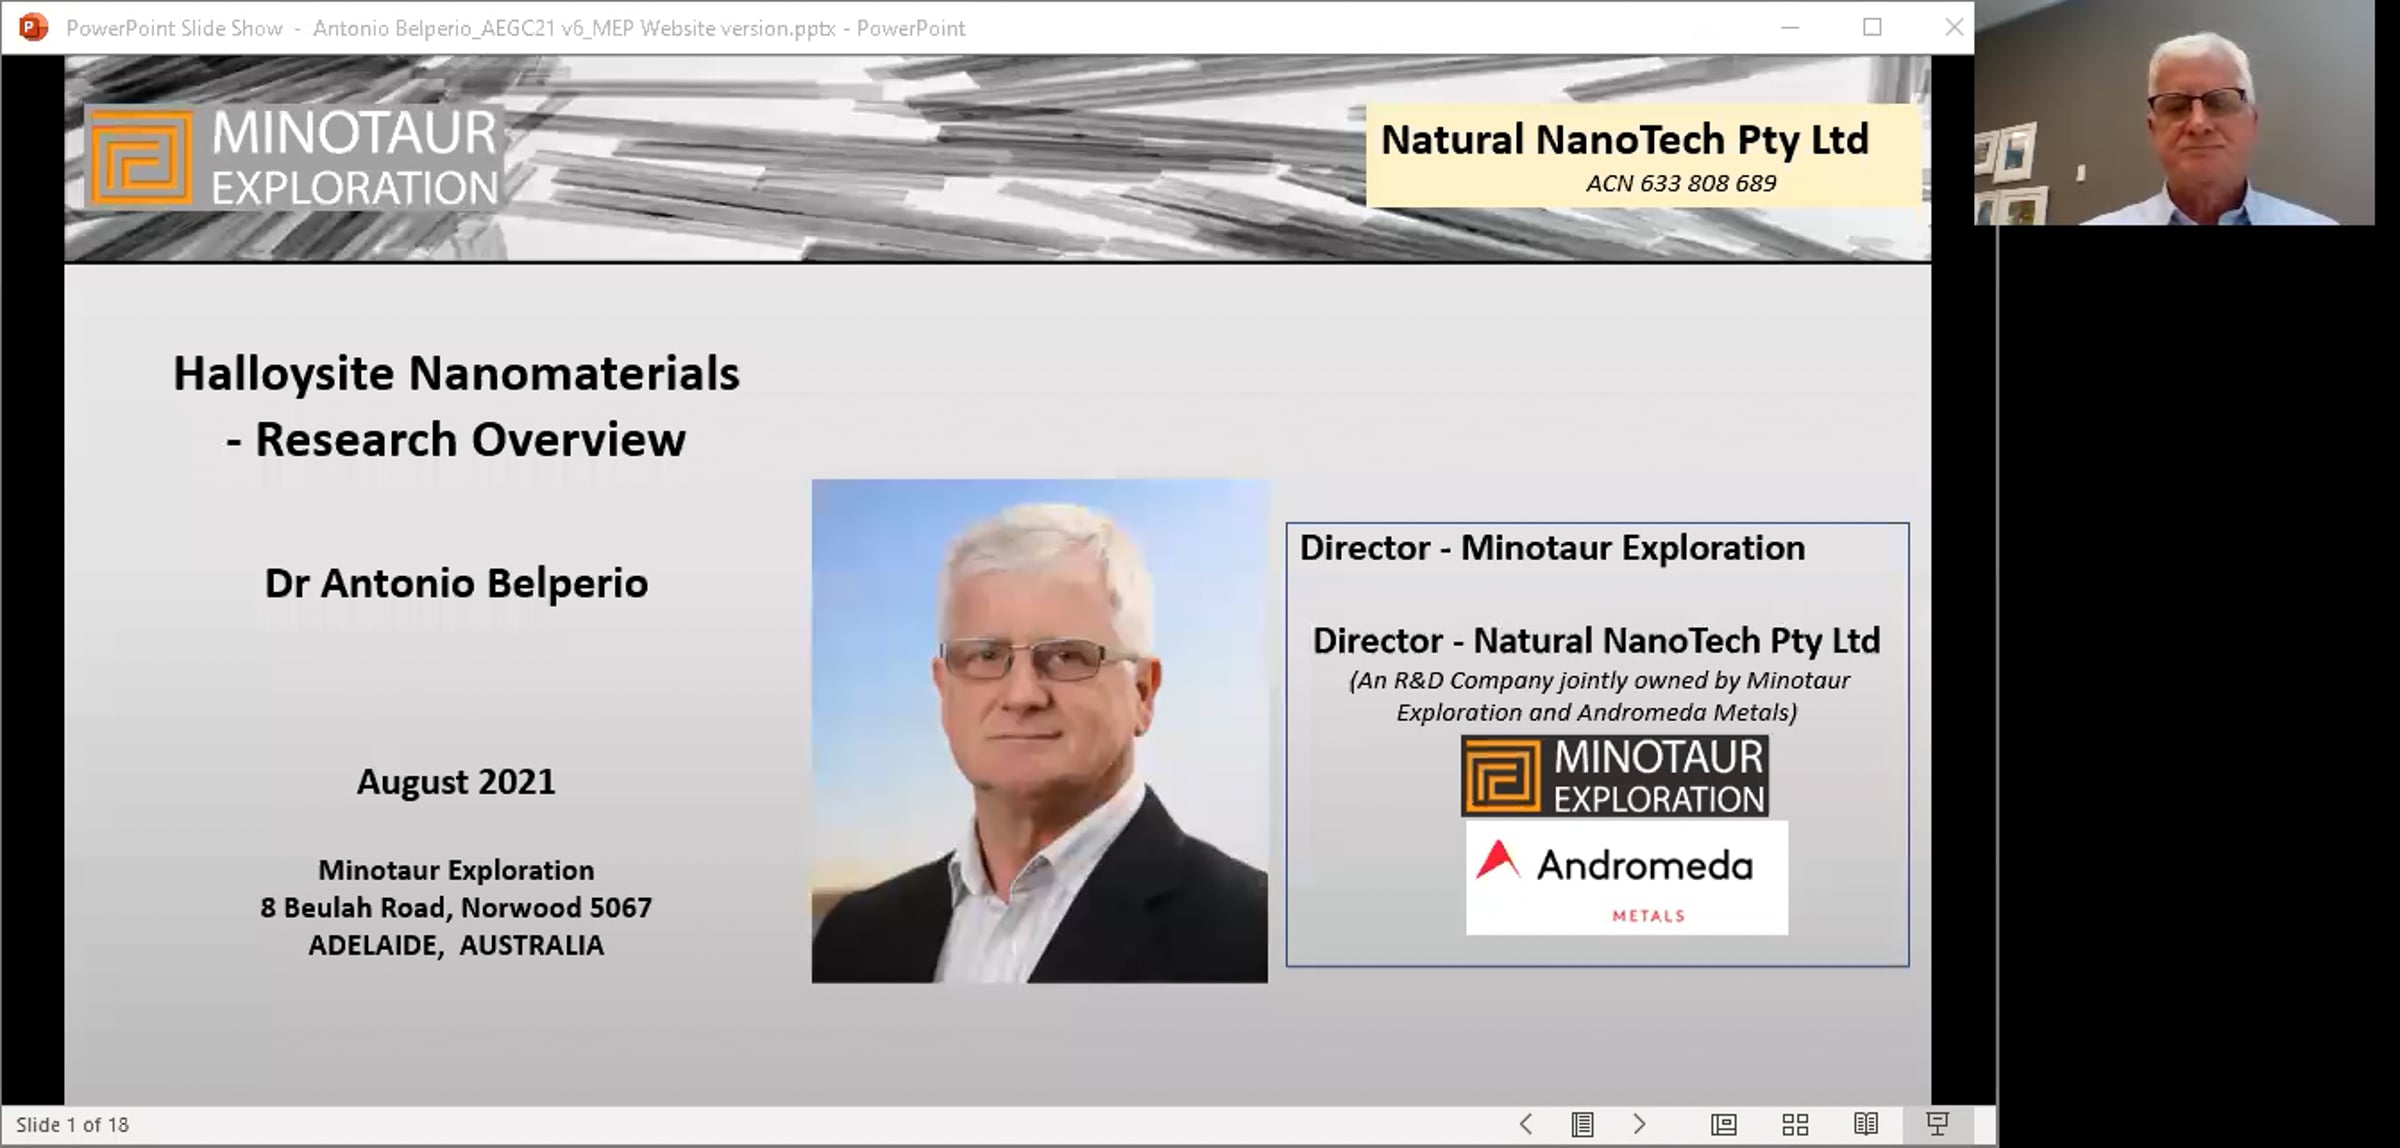
Task: Click the 'Halloysite Nanomaterials' title line
Action: pyautogui.click(x=456, y=374)
